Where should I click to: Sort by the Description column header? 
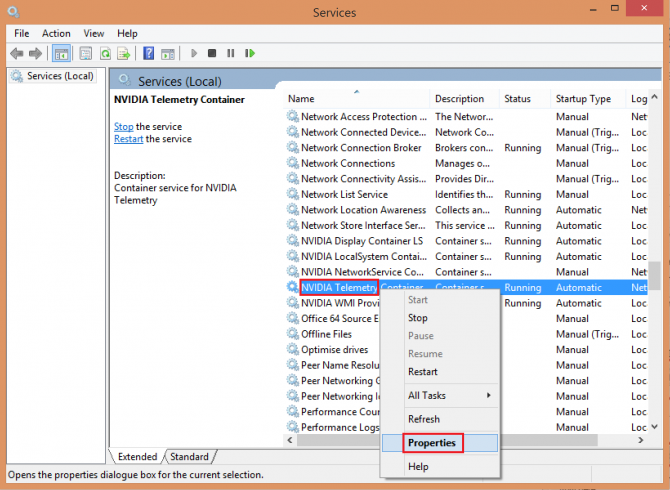click(x=464, y=99)
